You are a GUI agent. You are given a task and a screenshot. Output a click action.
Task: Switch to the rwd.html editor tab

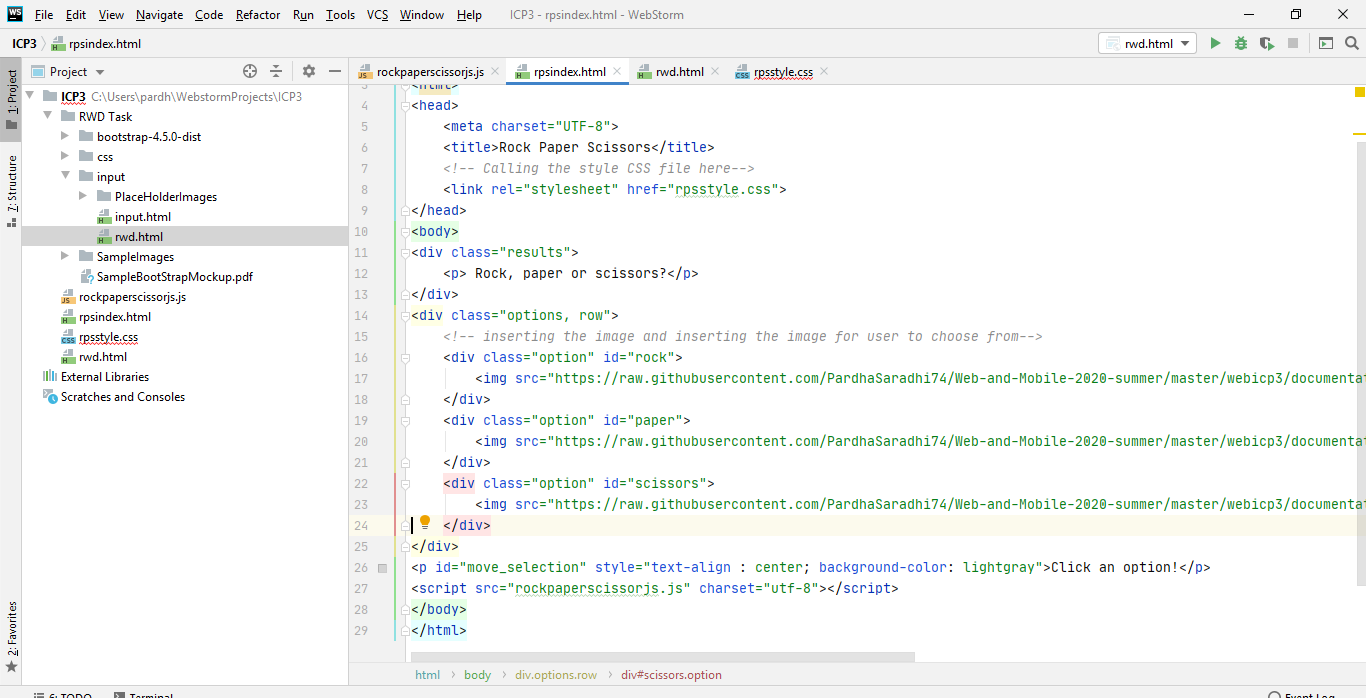pyautogui.click(x=679, y=71)
